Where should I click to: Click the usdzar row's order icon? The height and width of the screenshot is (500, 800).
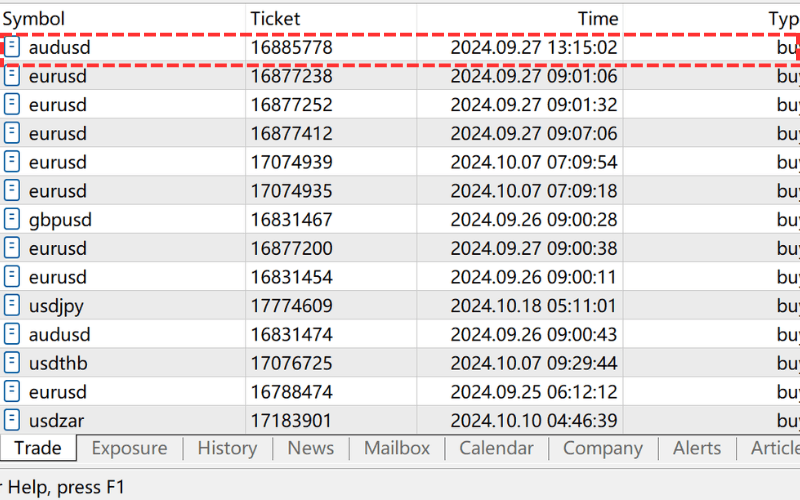pos(13,421)
